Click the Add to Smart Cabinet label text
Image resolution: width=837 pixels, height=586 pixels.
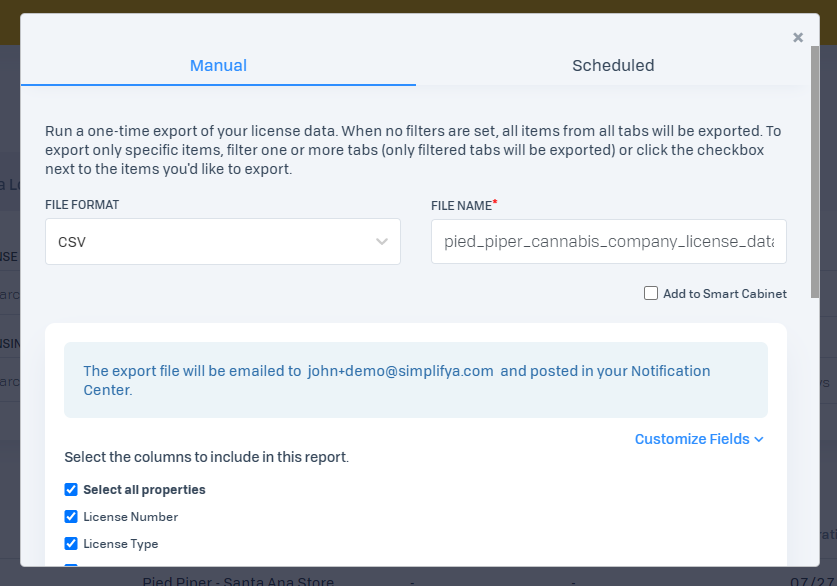point(724,294)
